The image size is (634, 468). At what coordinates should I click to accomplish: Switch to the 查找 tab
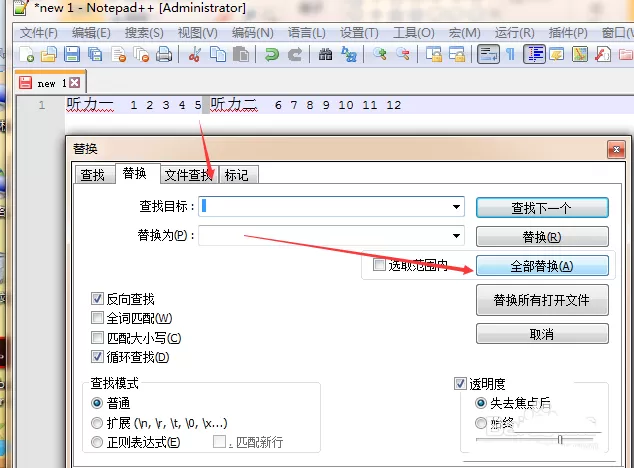click(93, 175)
